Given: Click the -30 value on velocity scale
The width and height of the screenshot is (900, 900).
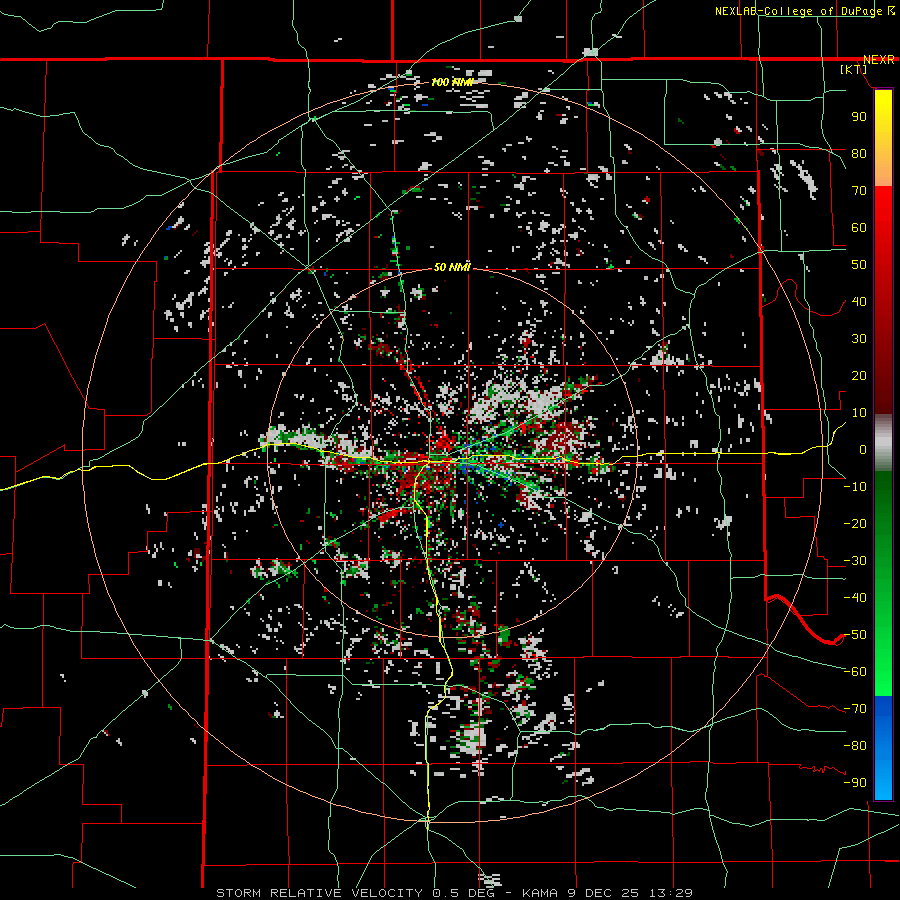Looking at the screenshot, I should click(855, 561).
